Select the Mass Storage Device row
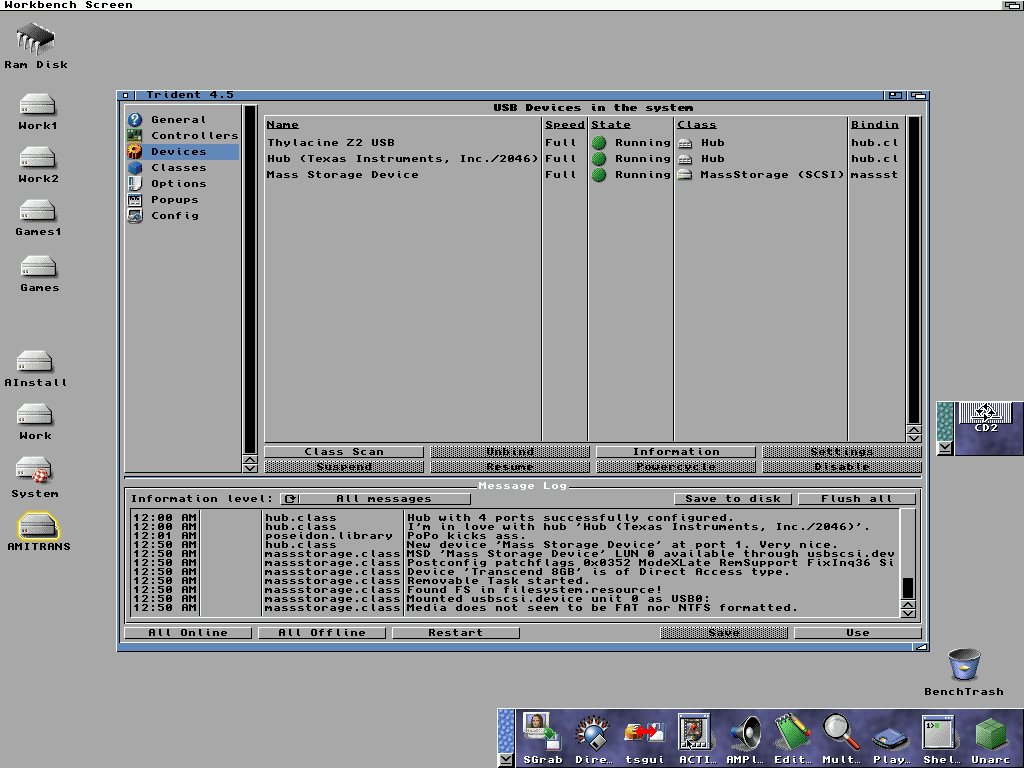The height and width of the screenshot is (768, 1024). pyautogui.click(x=584, y=174)
